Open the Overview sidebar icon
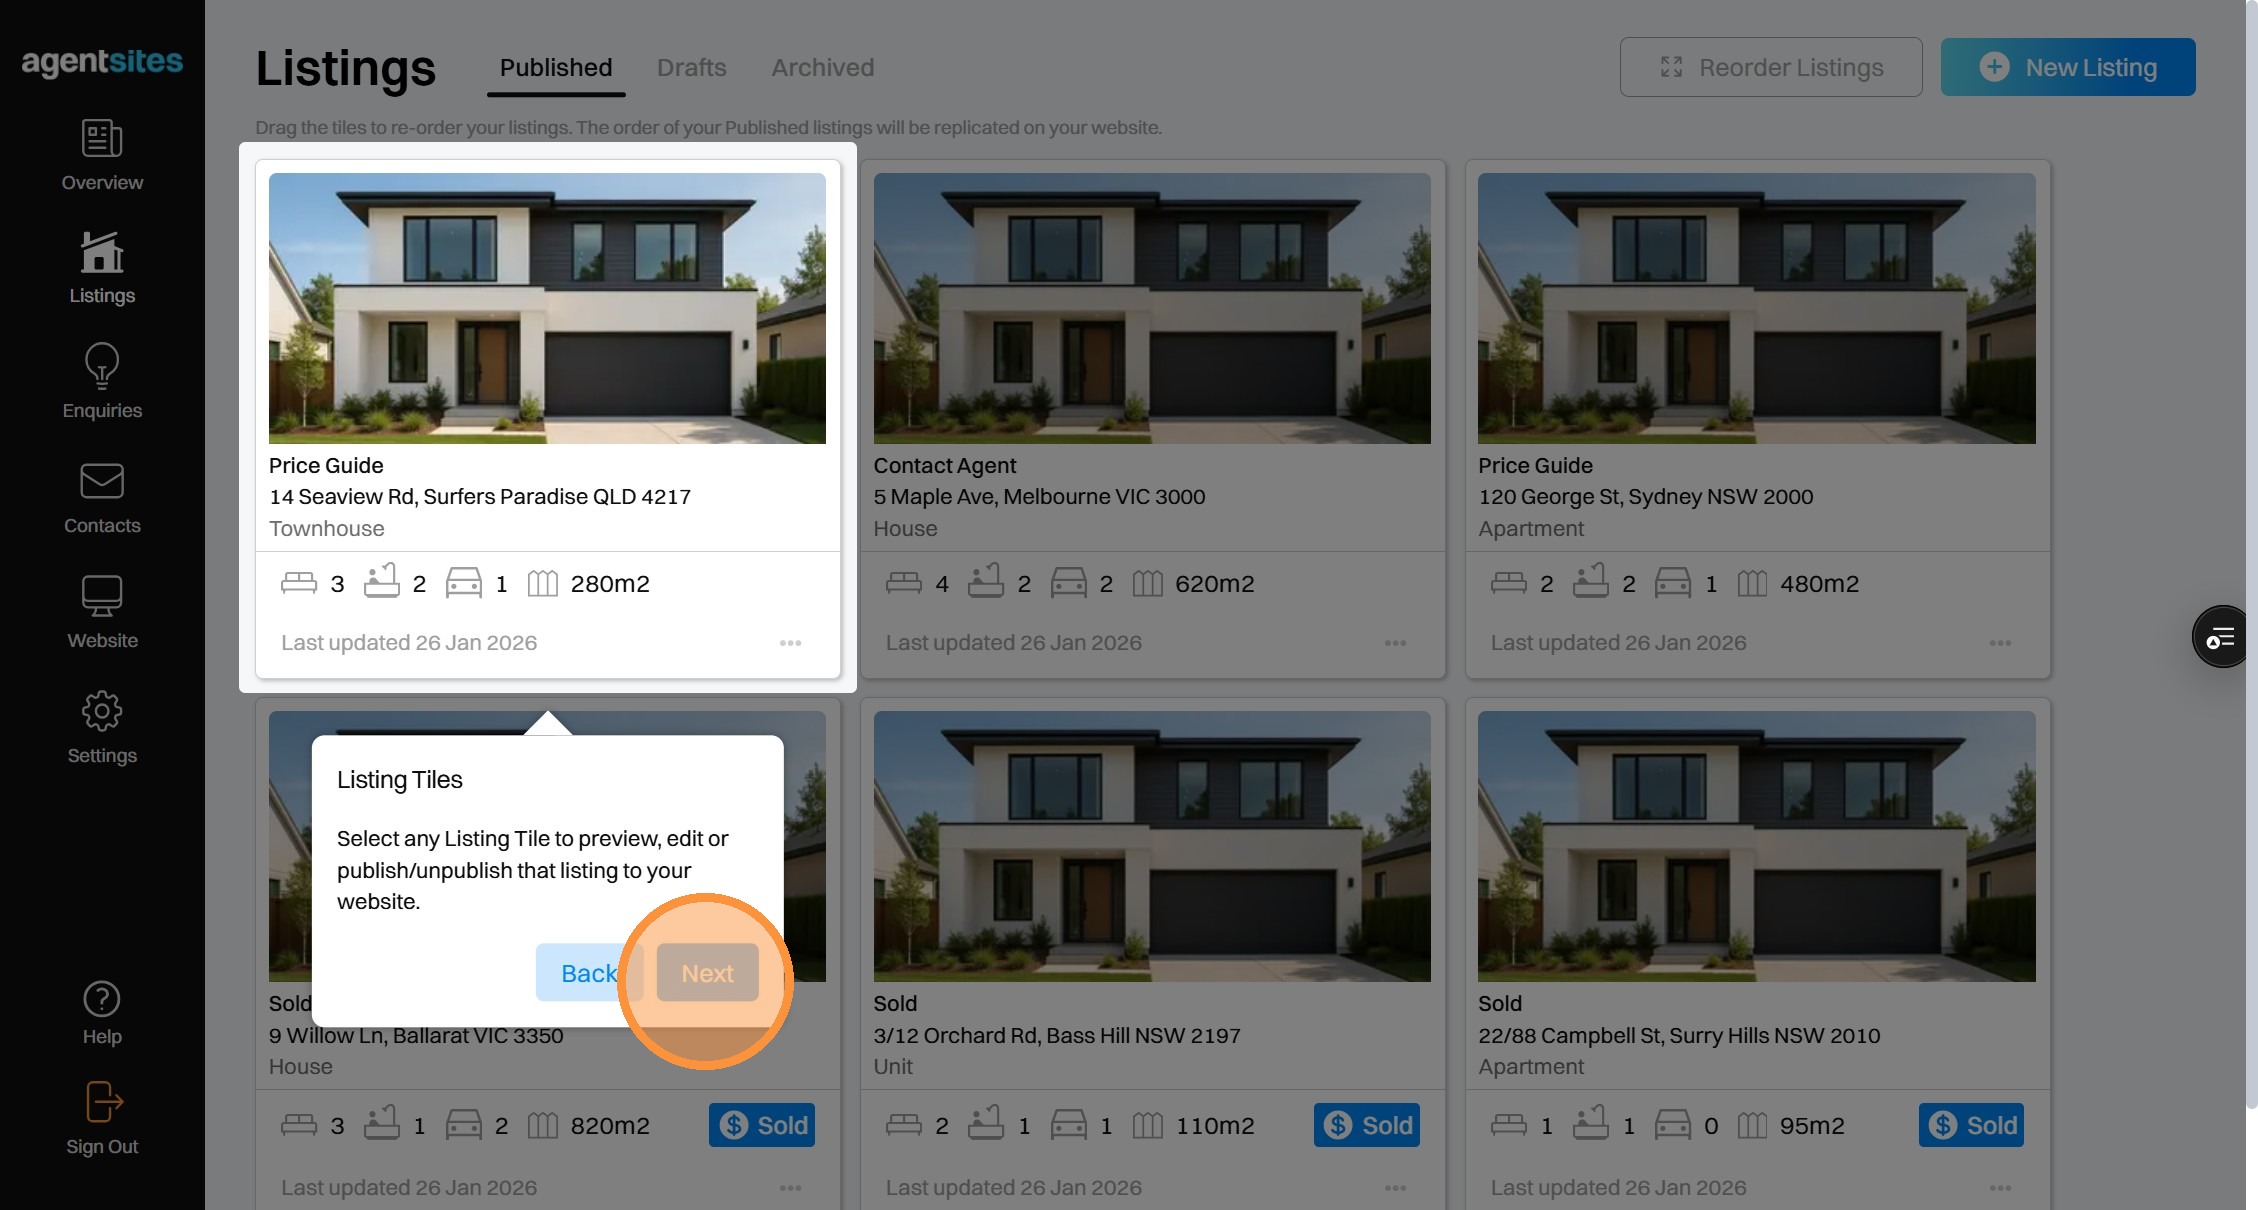 (102, 139)
